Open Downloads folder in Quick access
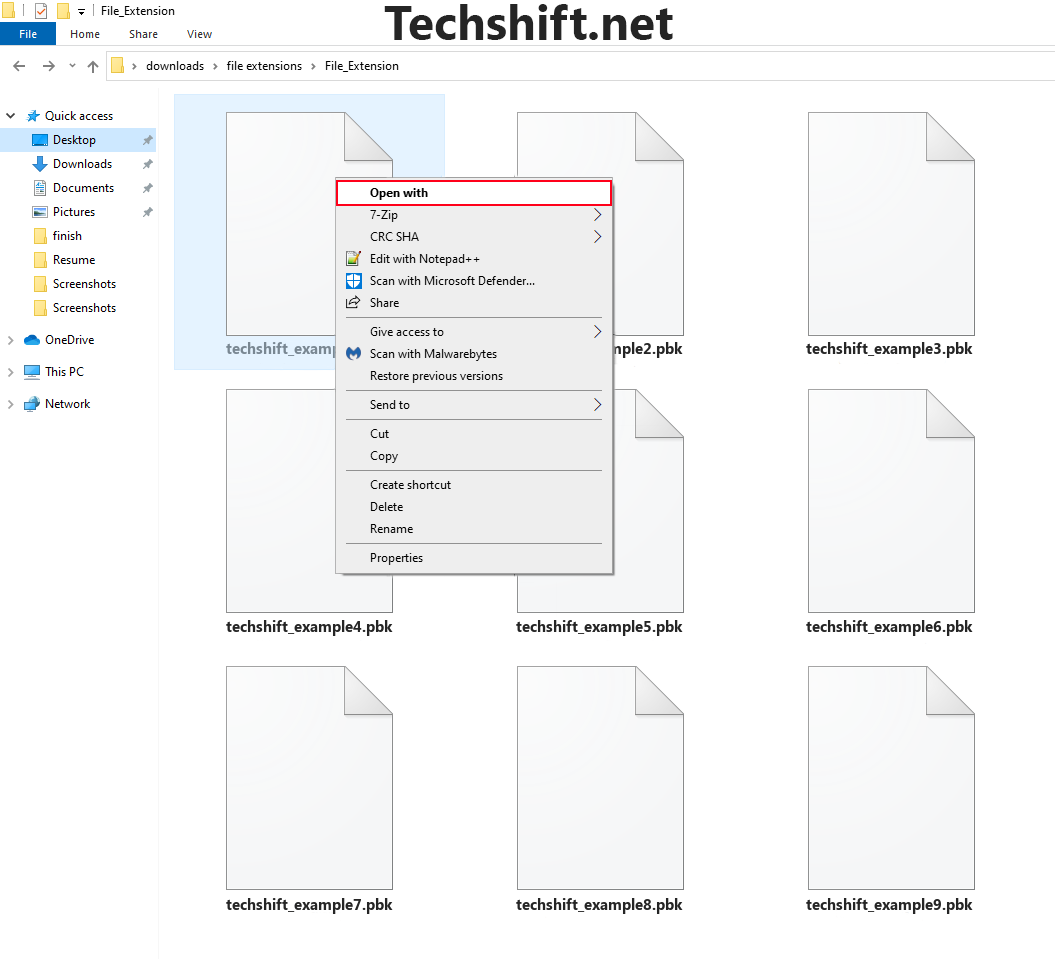 tap(82, 164)
